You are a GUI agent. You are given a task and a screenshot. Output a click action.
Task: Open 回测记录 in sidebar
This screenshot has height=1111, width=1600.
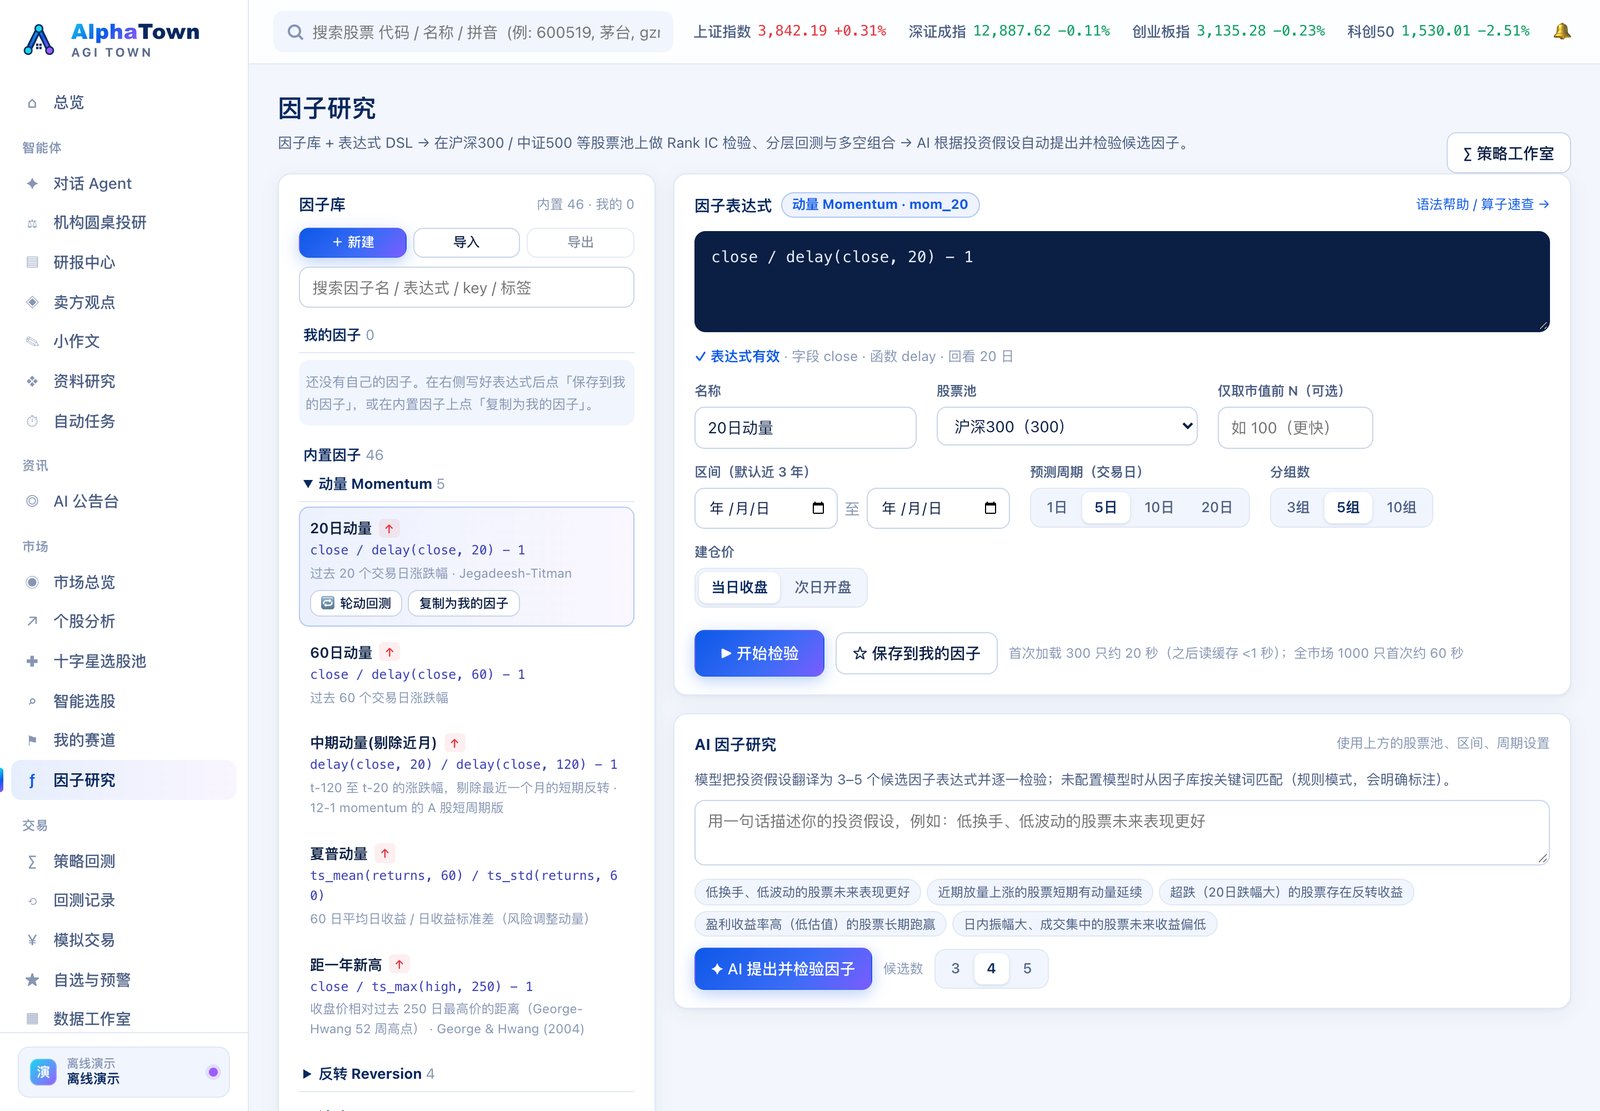(x=124, y=900)
